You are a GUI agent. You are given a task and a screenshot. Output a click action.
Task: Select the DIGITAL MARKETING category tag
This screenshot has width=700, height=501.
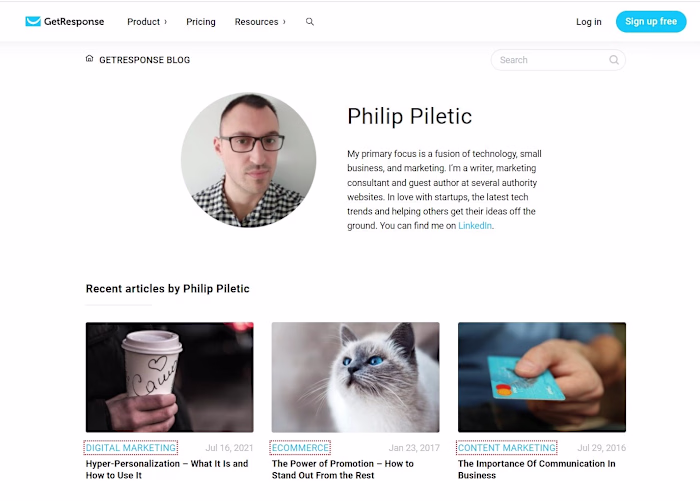tap(131, 447)
